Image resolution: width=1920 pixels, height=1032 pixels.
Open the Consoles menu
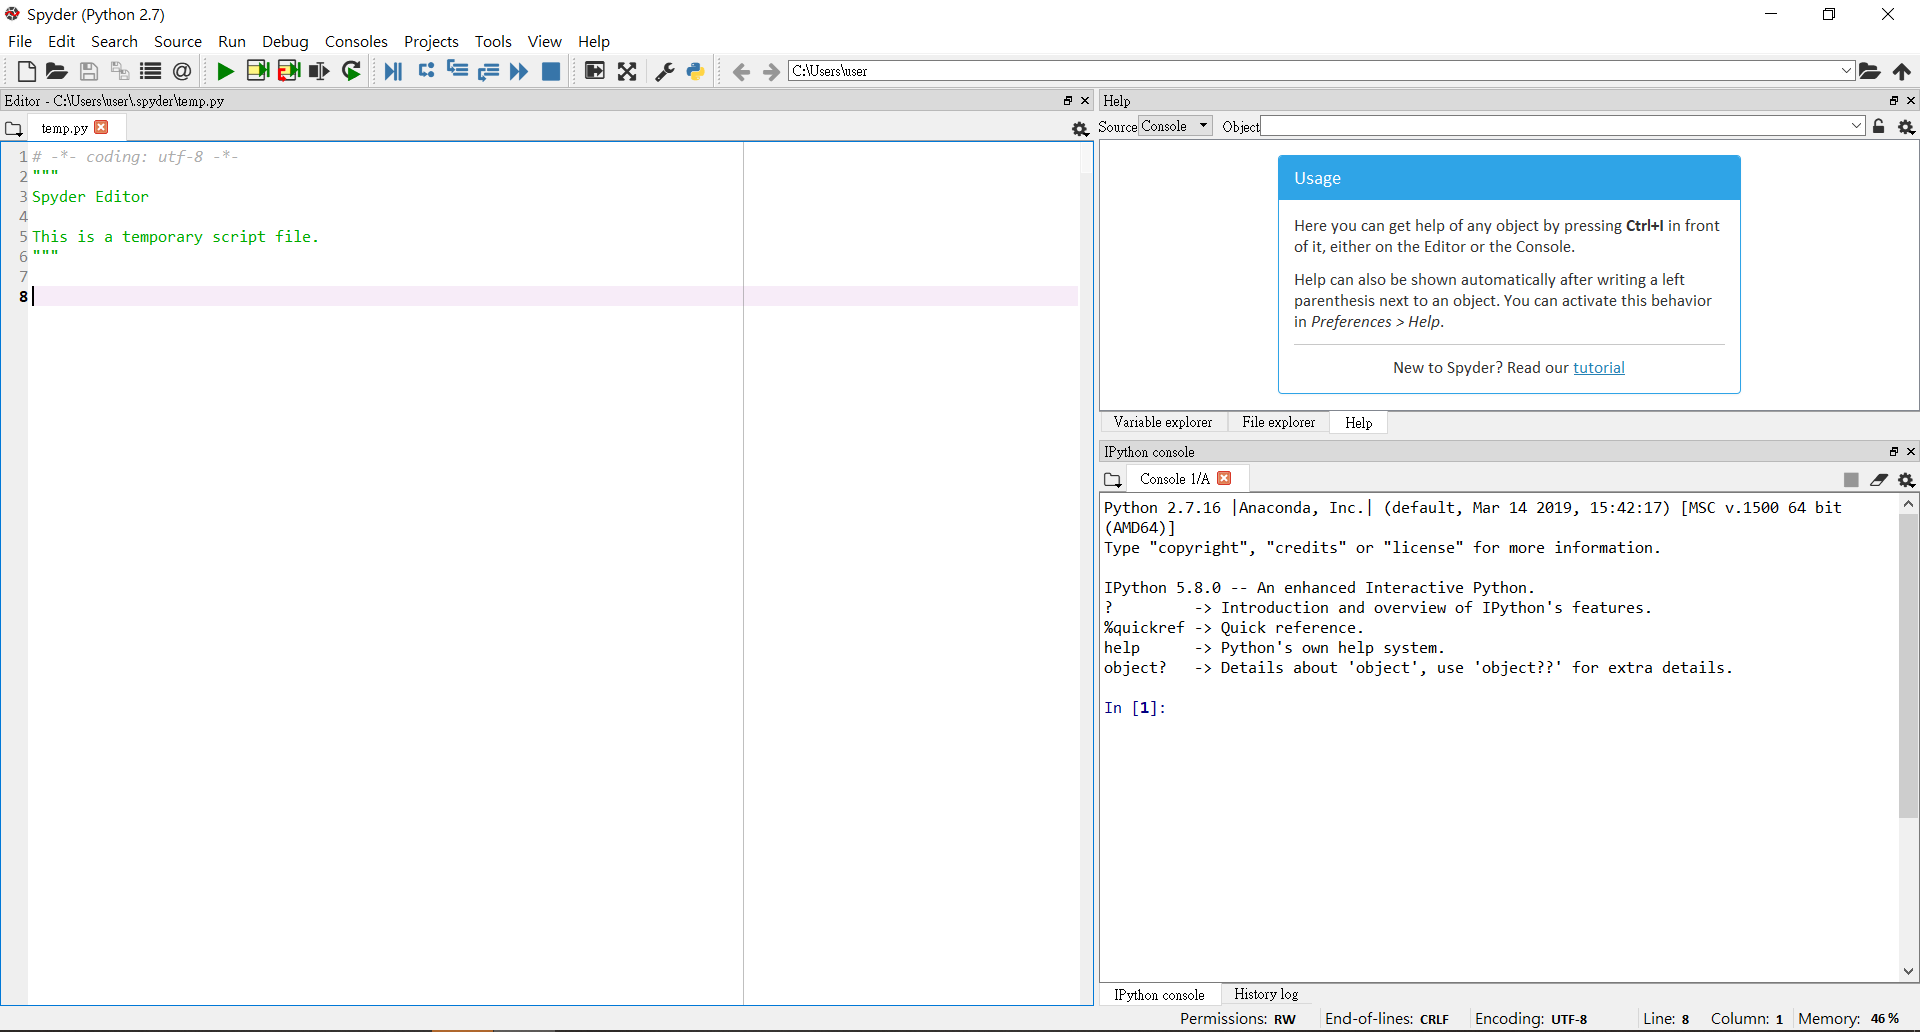(356, 41)
